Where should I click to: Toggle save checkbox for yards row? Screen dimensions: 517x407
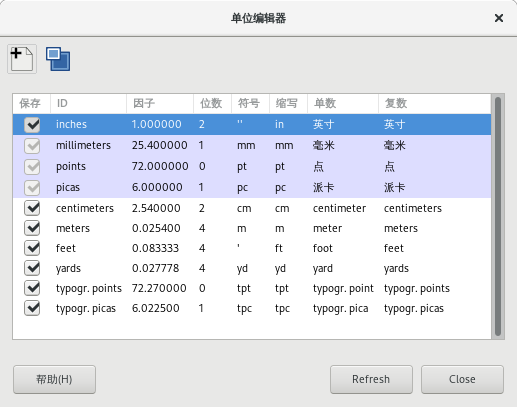(32, 268)
